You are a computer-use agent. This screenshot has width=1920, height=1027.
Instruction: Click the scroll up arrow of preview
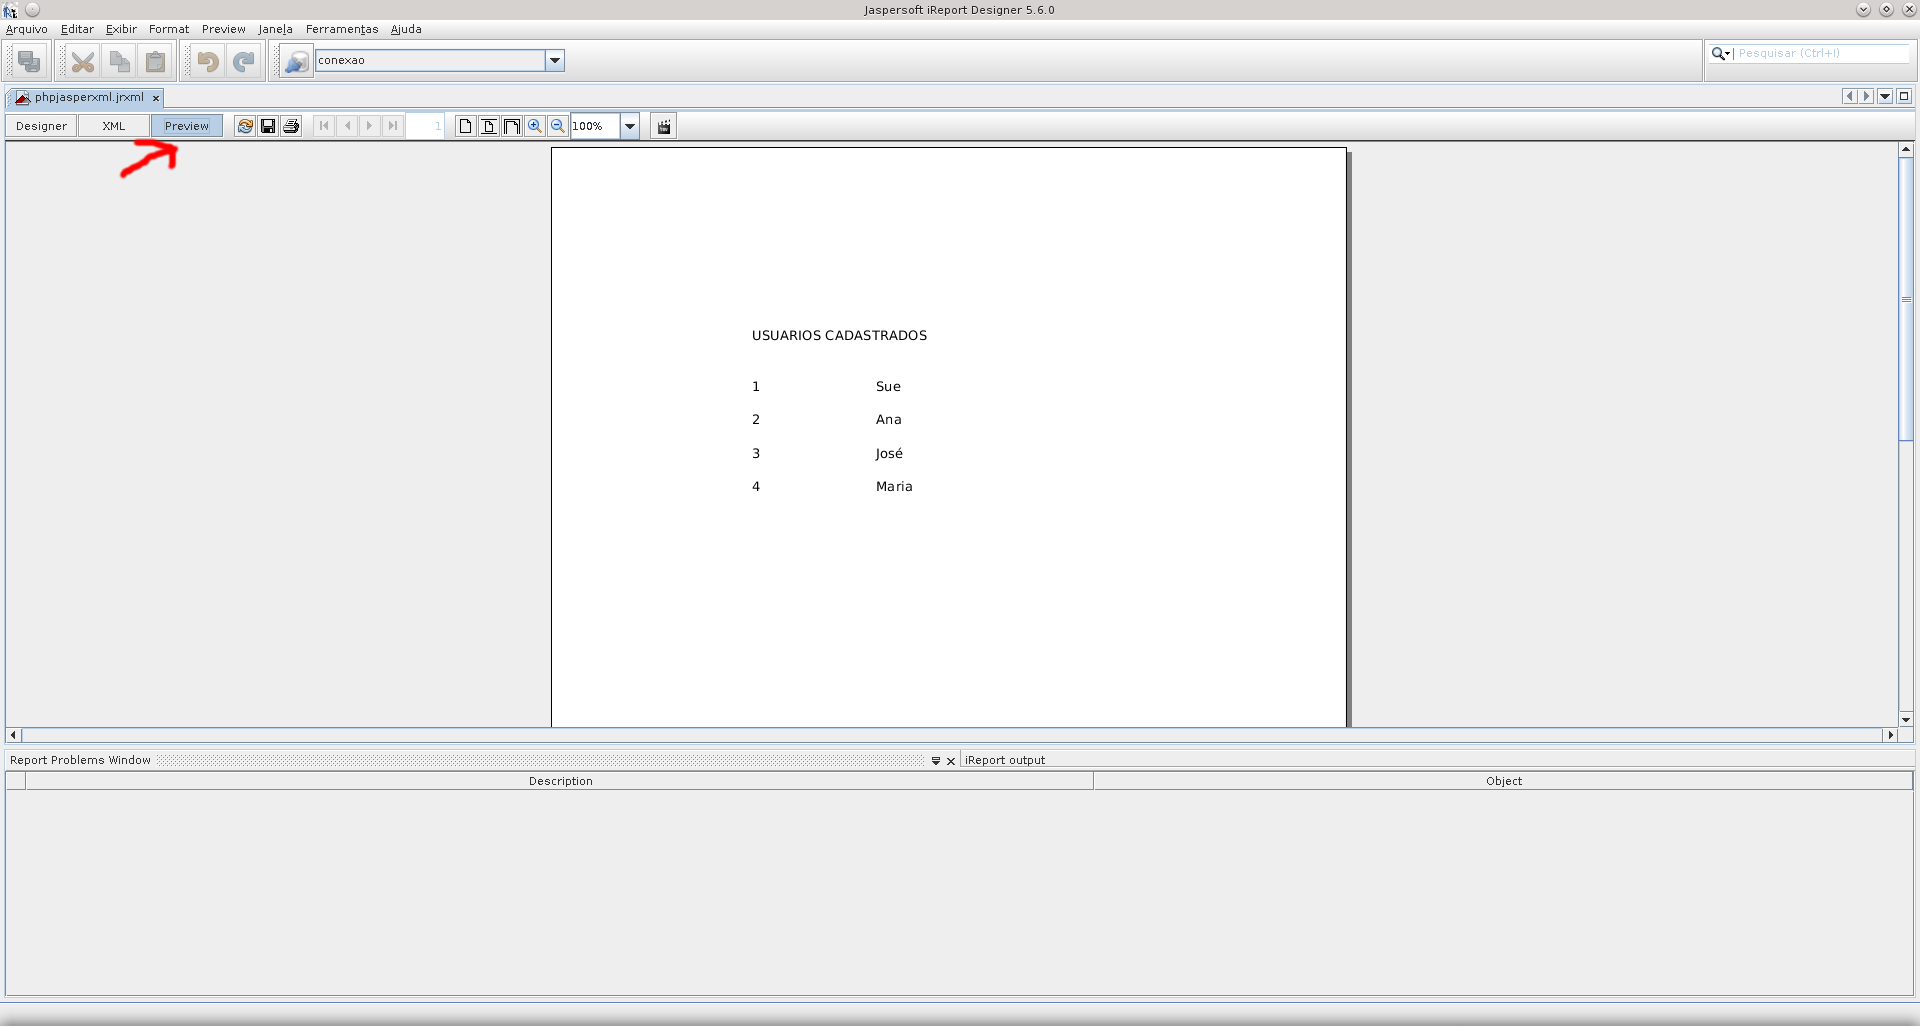coord(1906,150)
